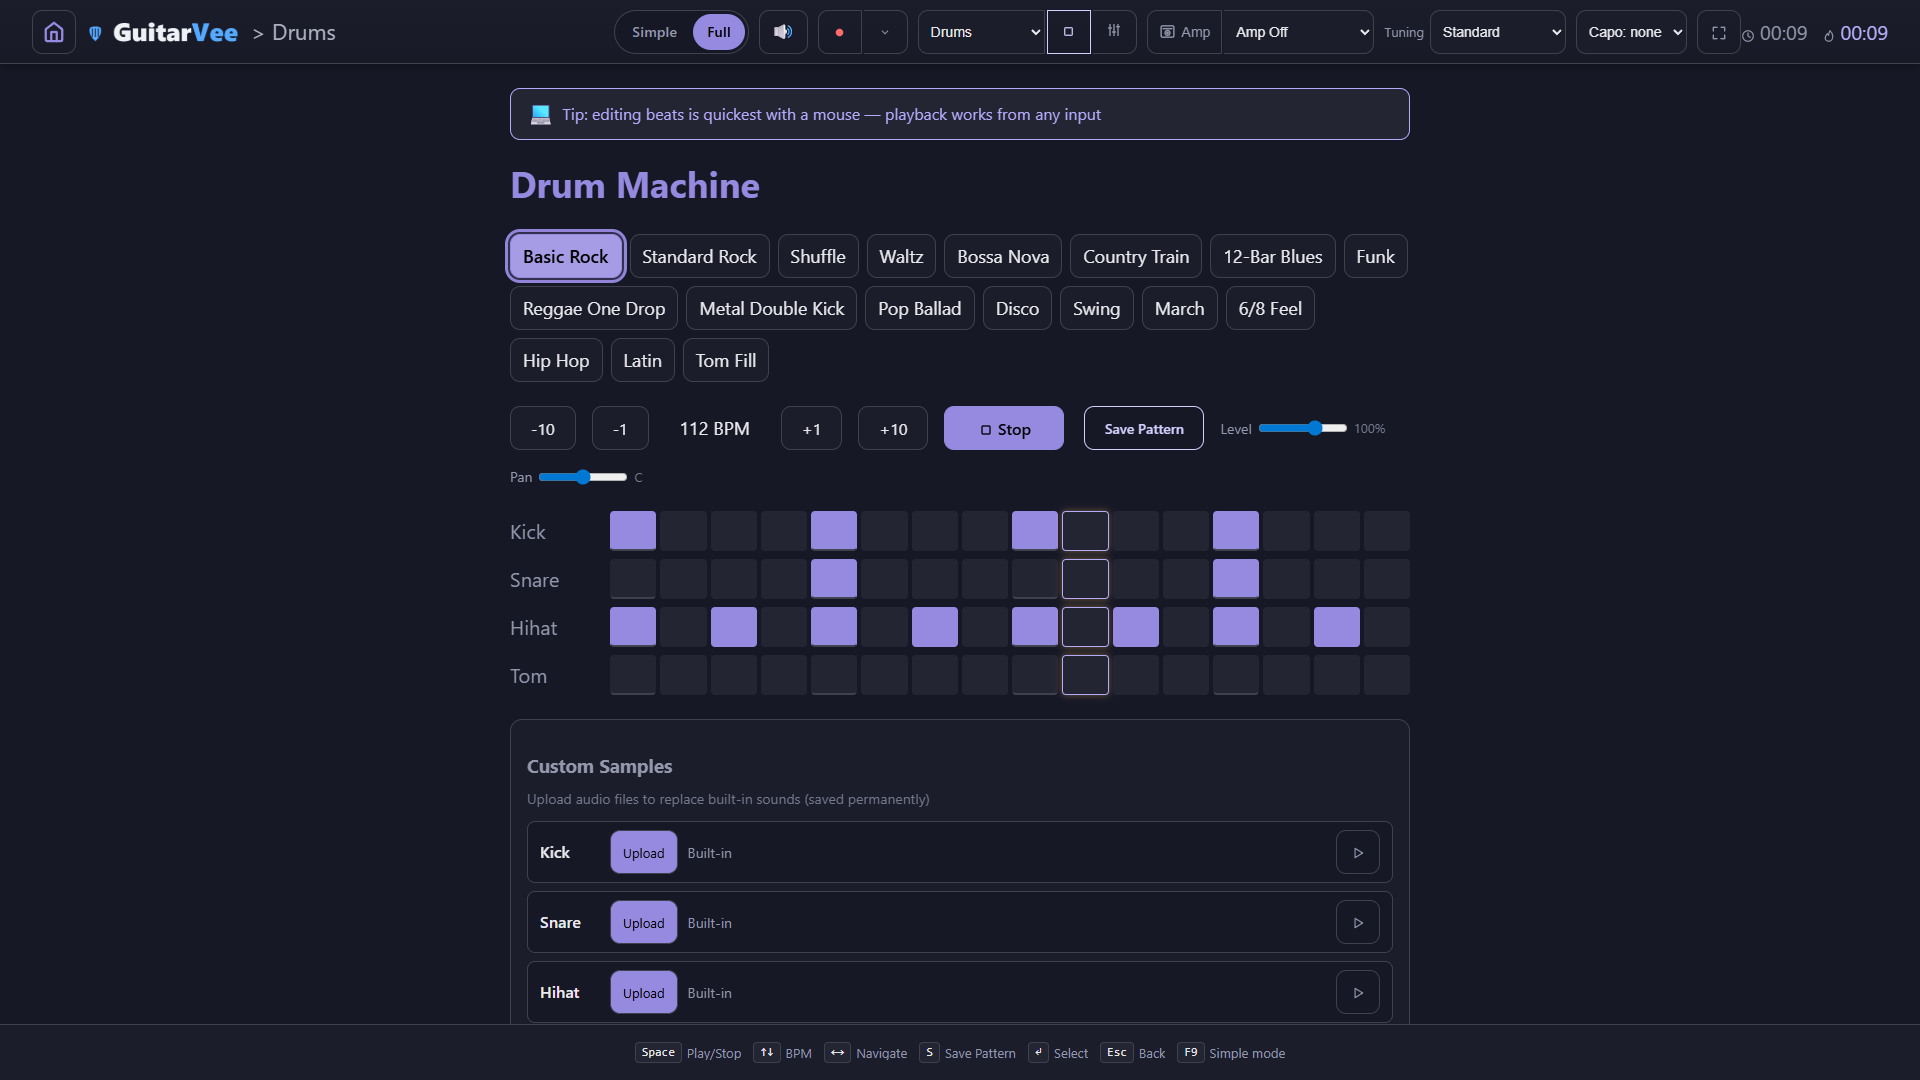Stop drum playback

[x=1004, y=429]
